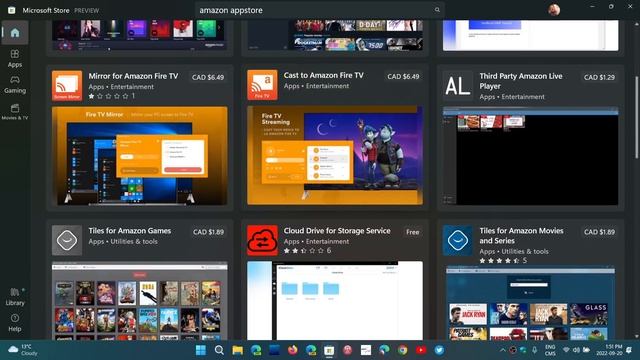Viewport: 640px width, 360px height.
Task: Open the Library in the sidebar
Action: tap(15, 297)
